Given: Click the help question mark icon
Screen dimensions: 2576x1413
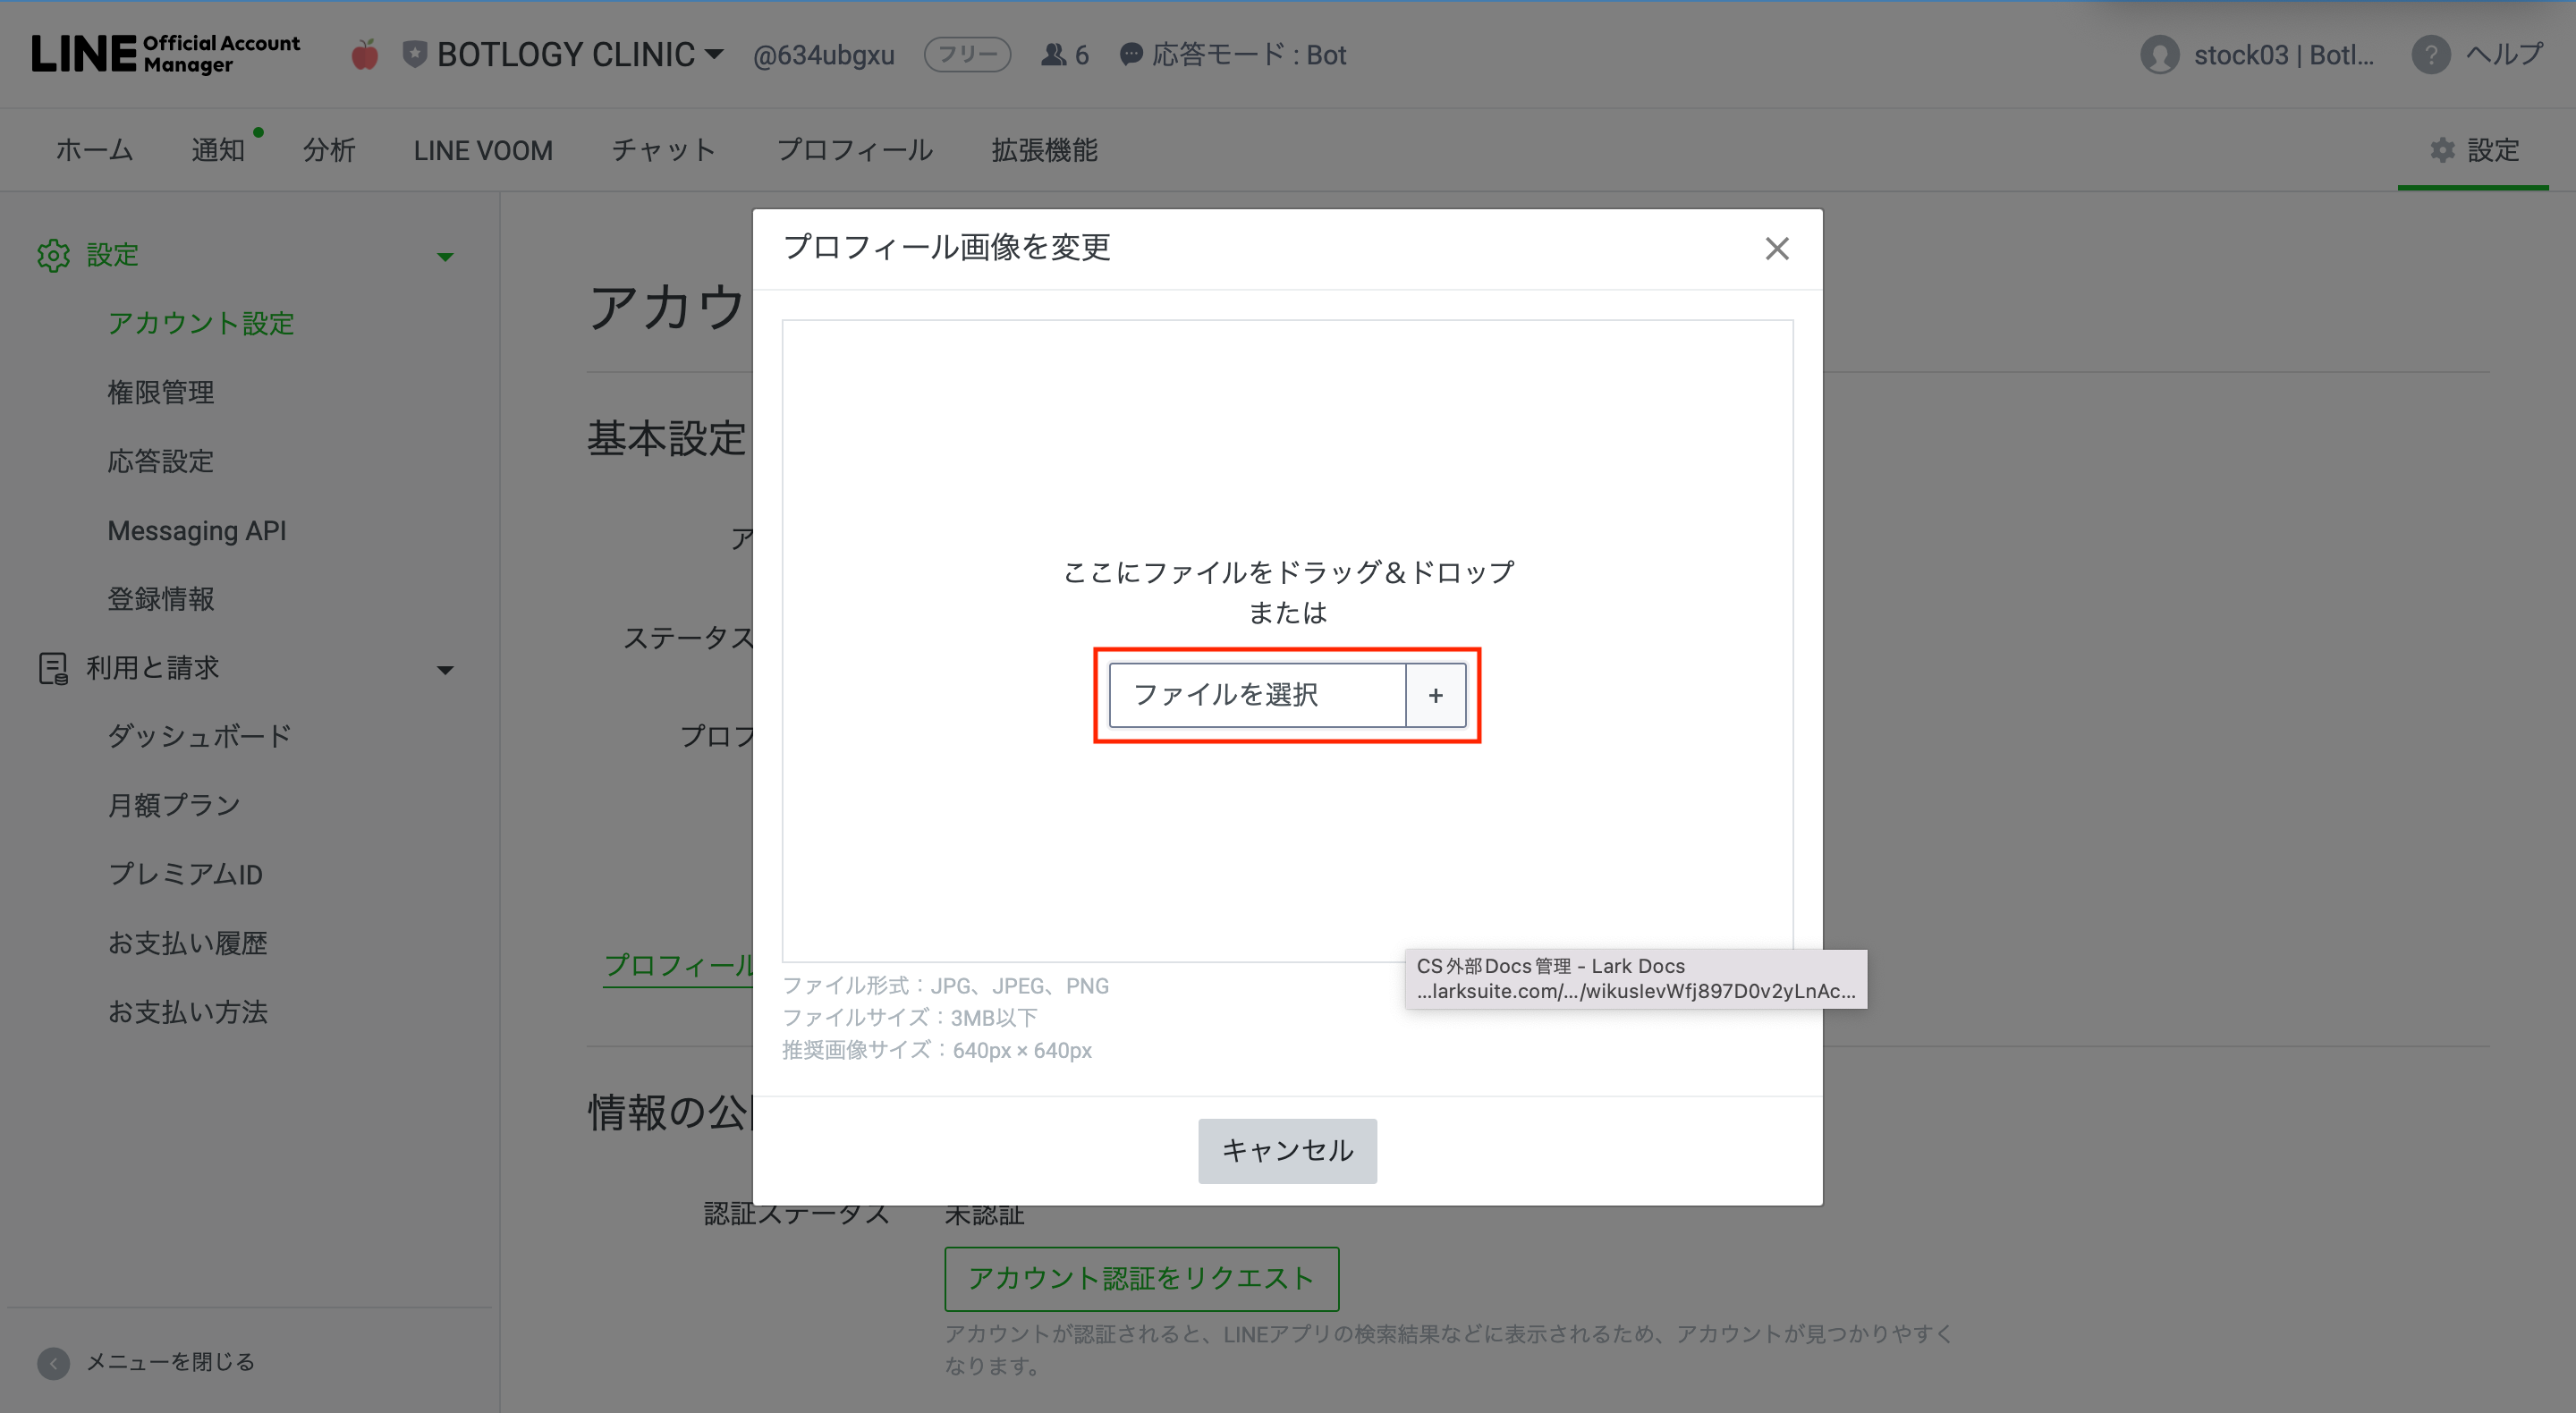Looking at the screenshot, I should coord(2431,54).
